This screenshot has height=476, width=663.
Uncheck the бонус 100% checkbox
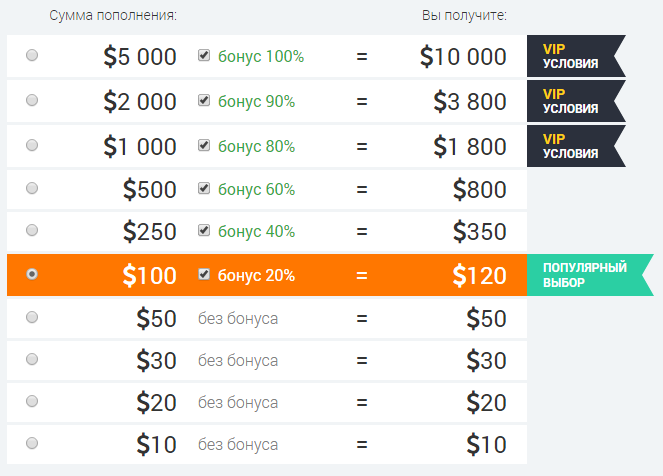point(204,55)
